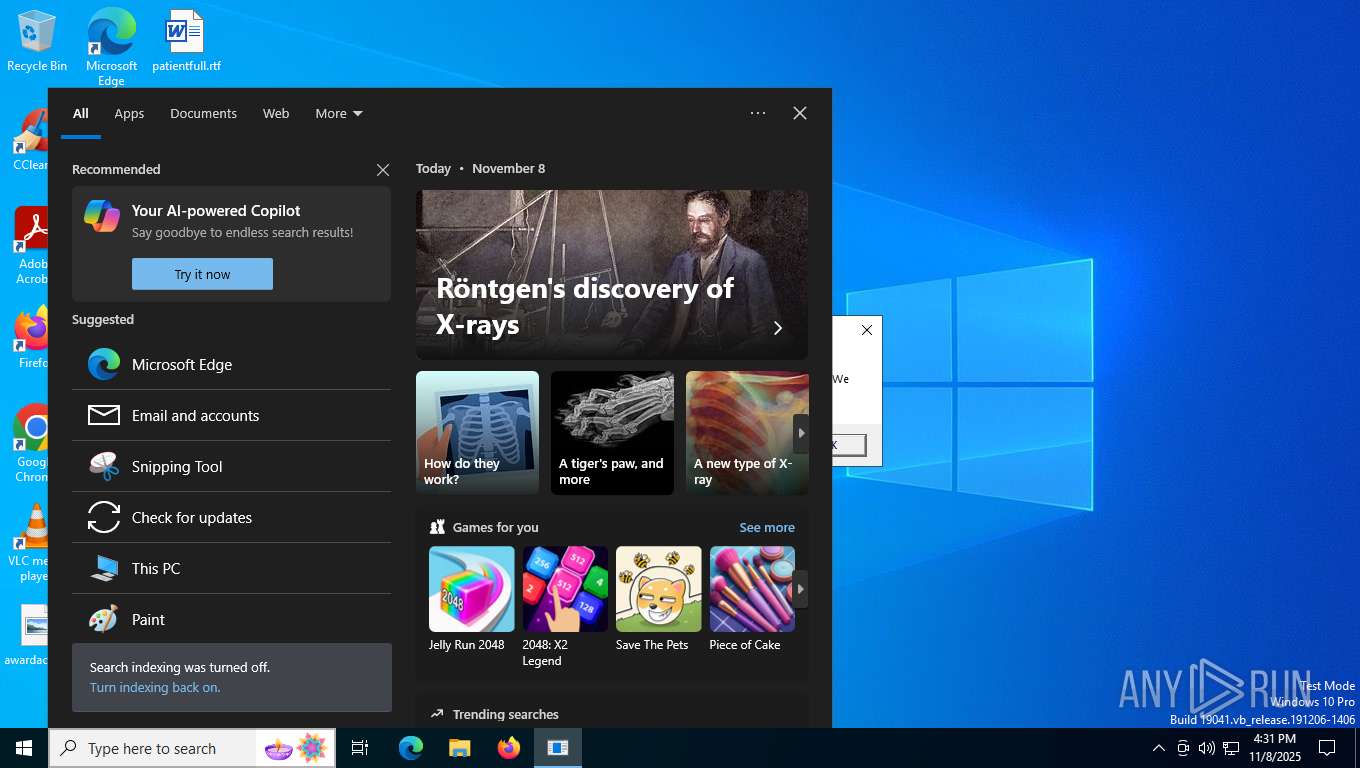Image resolution: width=1360 pixels, height=768 pixels.
Task: Click the Copilot logo icon
Action: point(102,216)
